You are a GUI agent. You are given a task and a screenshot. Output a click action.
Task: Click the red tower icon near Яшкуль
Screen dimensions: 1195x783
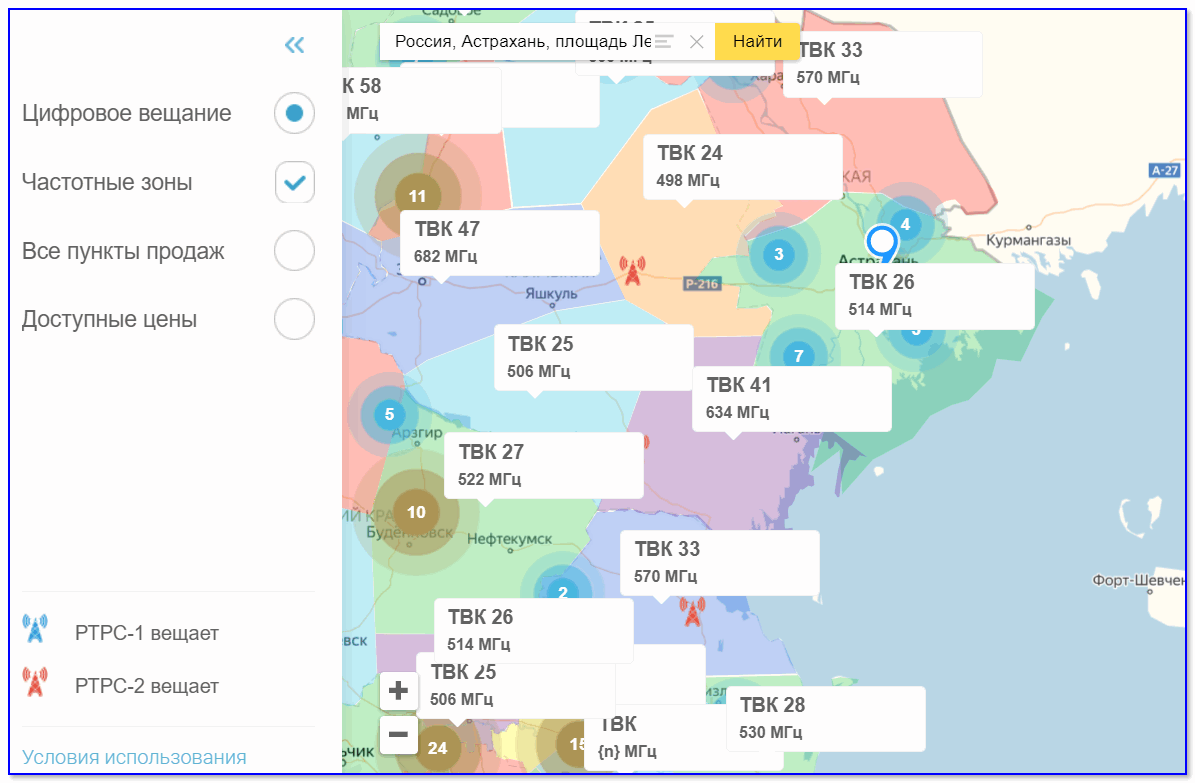pyautogui.click(x=631, y=270)
